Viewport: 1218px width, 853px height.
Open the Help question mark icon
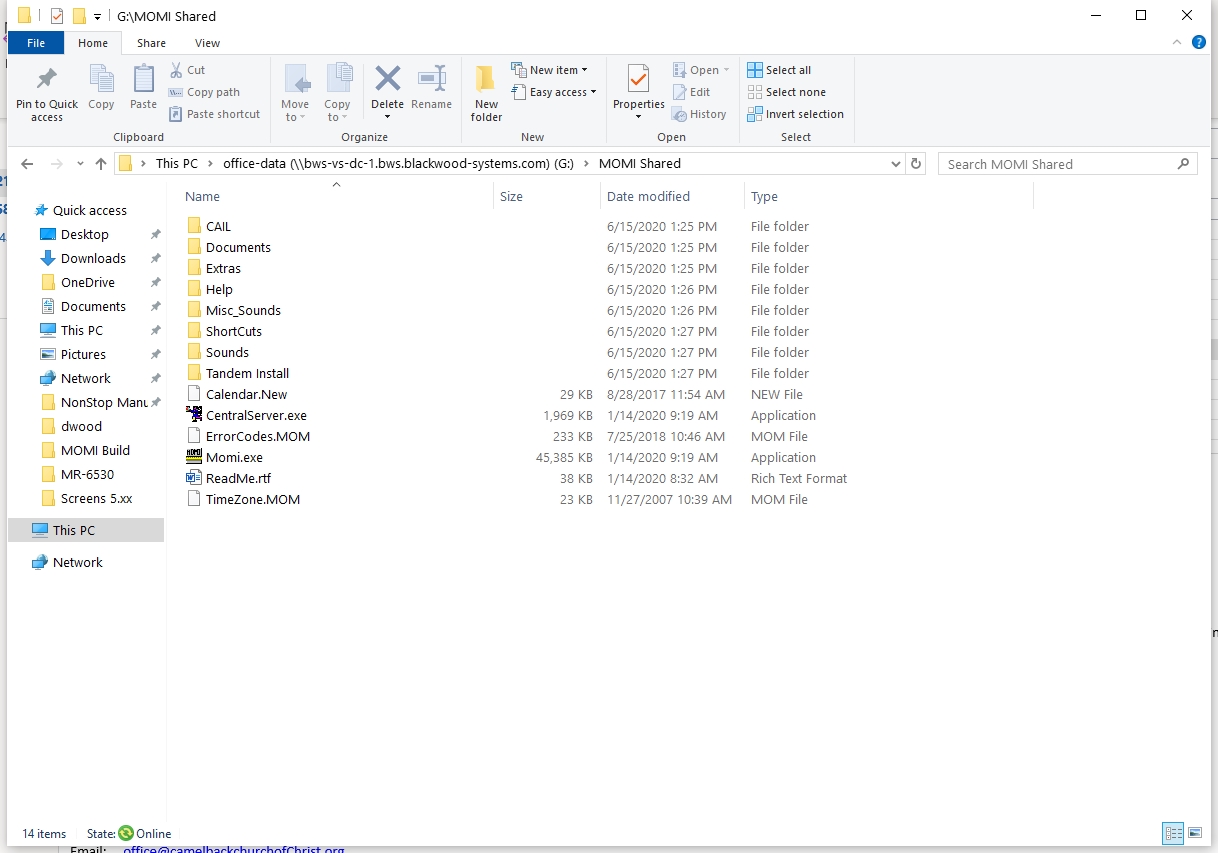tap(1198, 43)
